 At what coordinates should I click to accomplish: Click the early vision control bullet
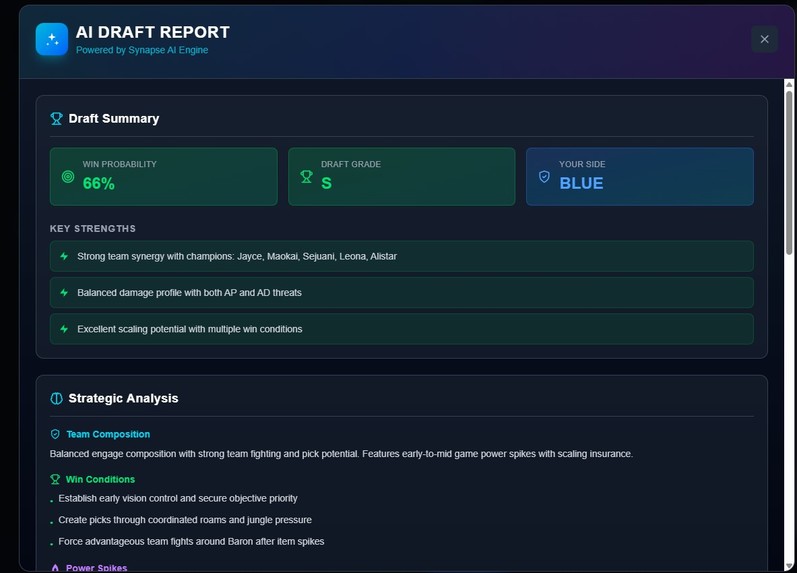click(x=178, y=498)
